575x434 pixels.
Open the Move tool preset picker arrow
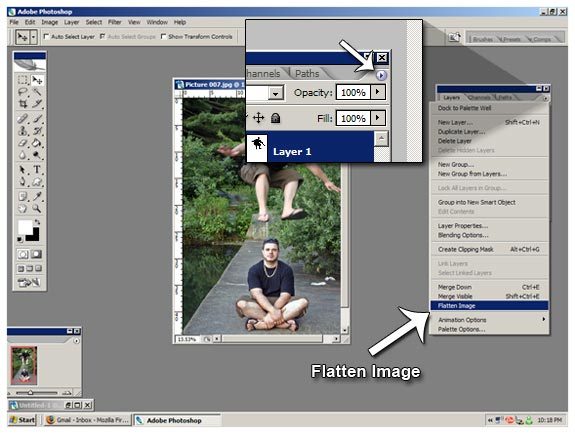tap(33, 37)
